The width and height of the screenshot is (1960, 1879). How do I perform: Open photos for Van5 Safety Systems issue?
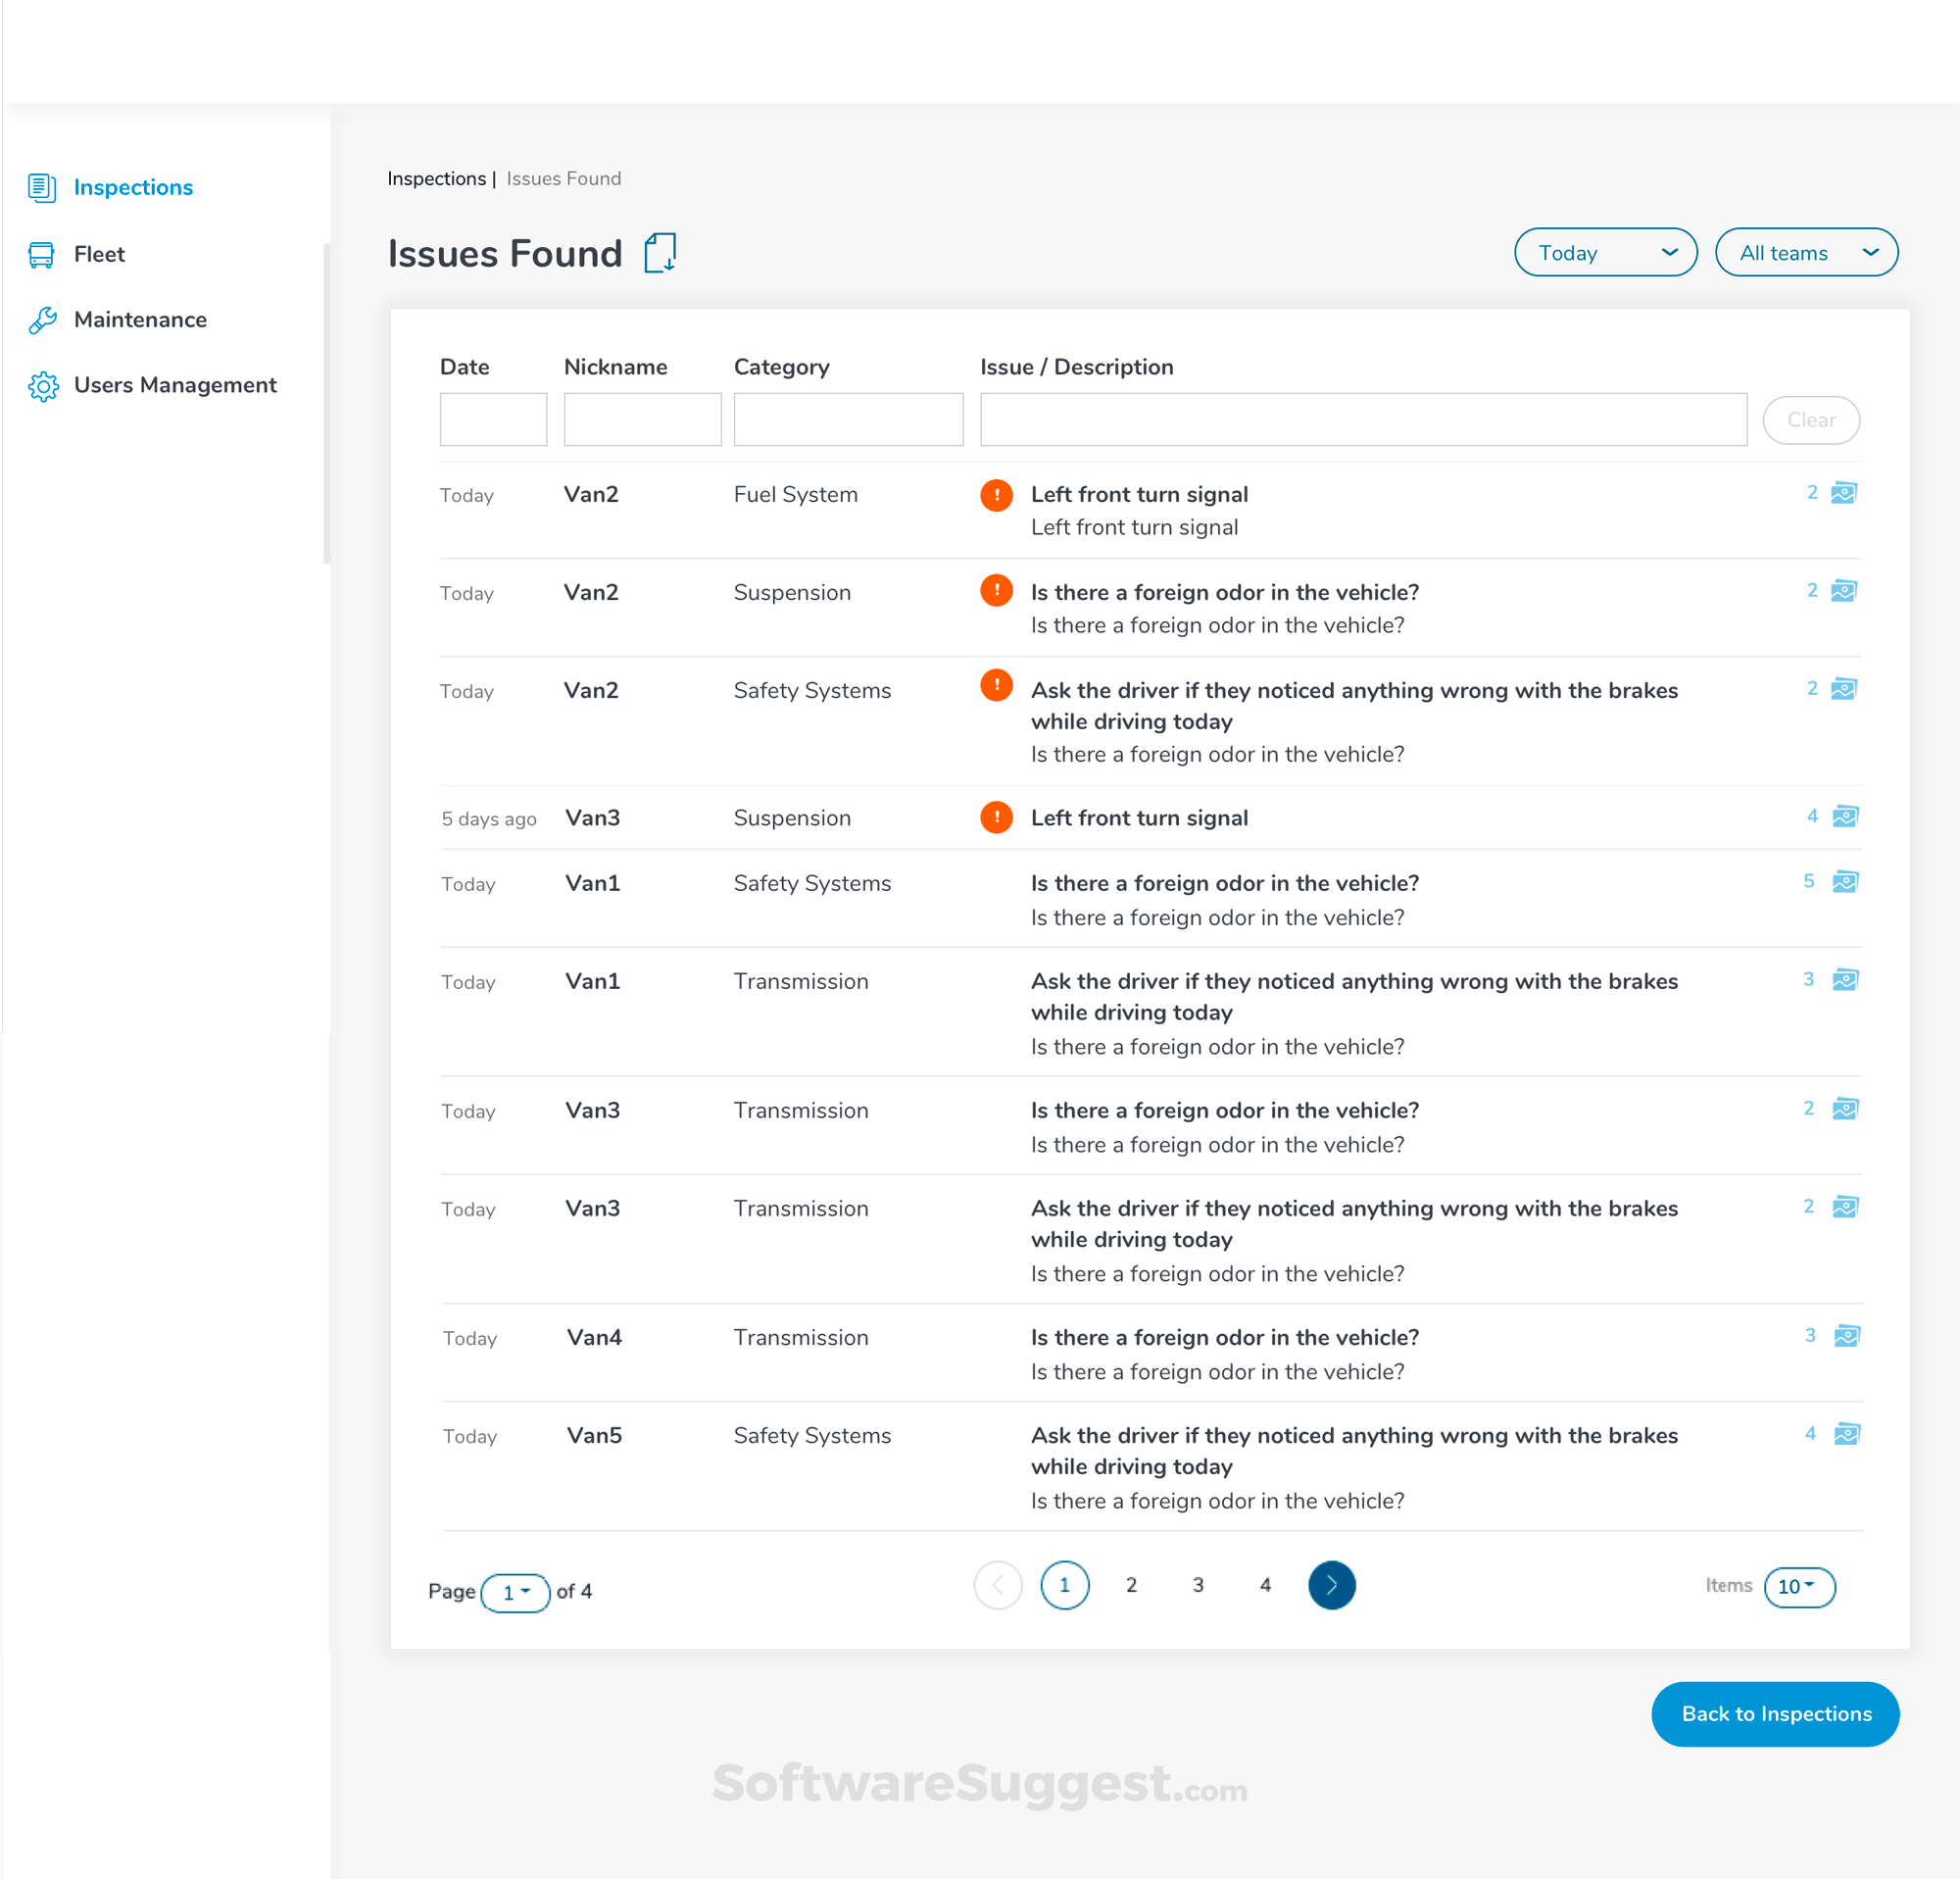click(1846, 1434)
